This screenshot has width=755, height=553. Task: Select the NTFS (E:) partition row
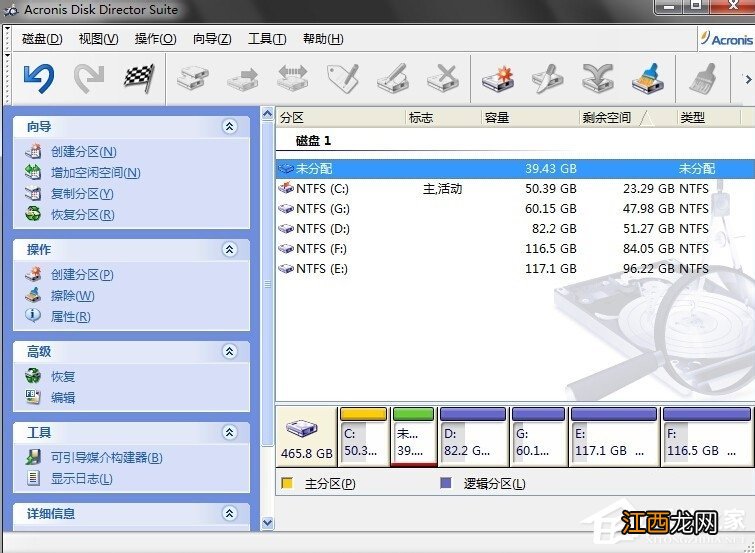(x=515, y=269)
